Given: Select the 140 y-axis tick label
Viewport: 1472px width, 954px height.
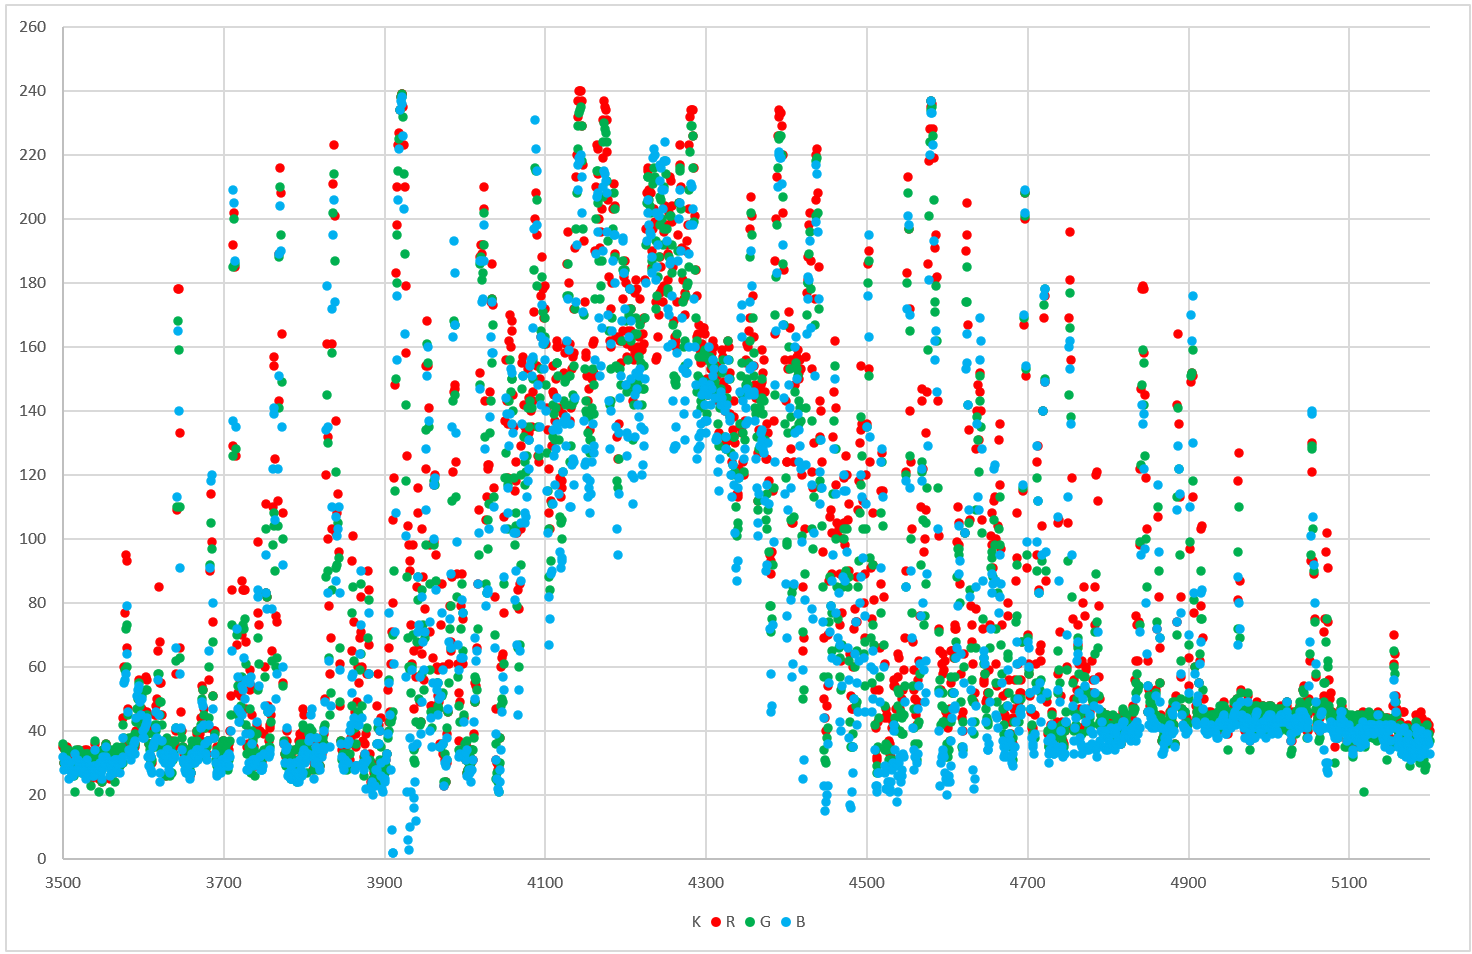Looking at the screenshot, I should [x=33, y=411].
